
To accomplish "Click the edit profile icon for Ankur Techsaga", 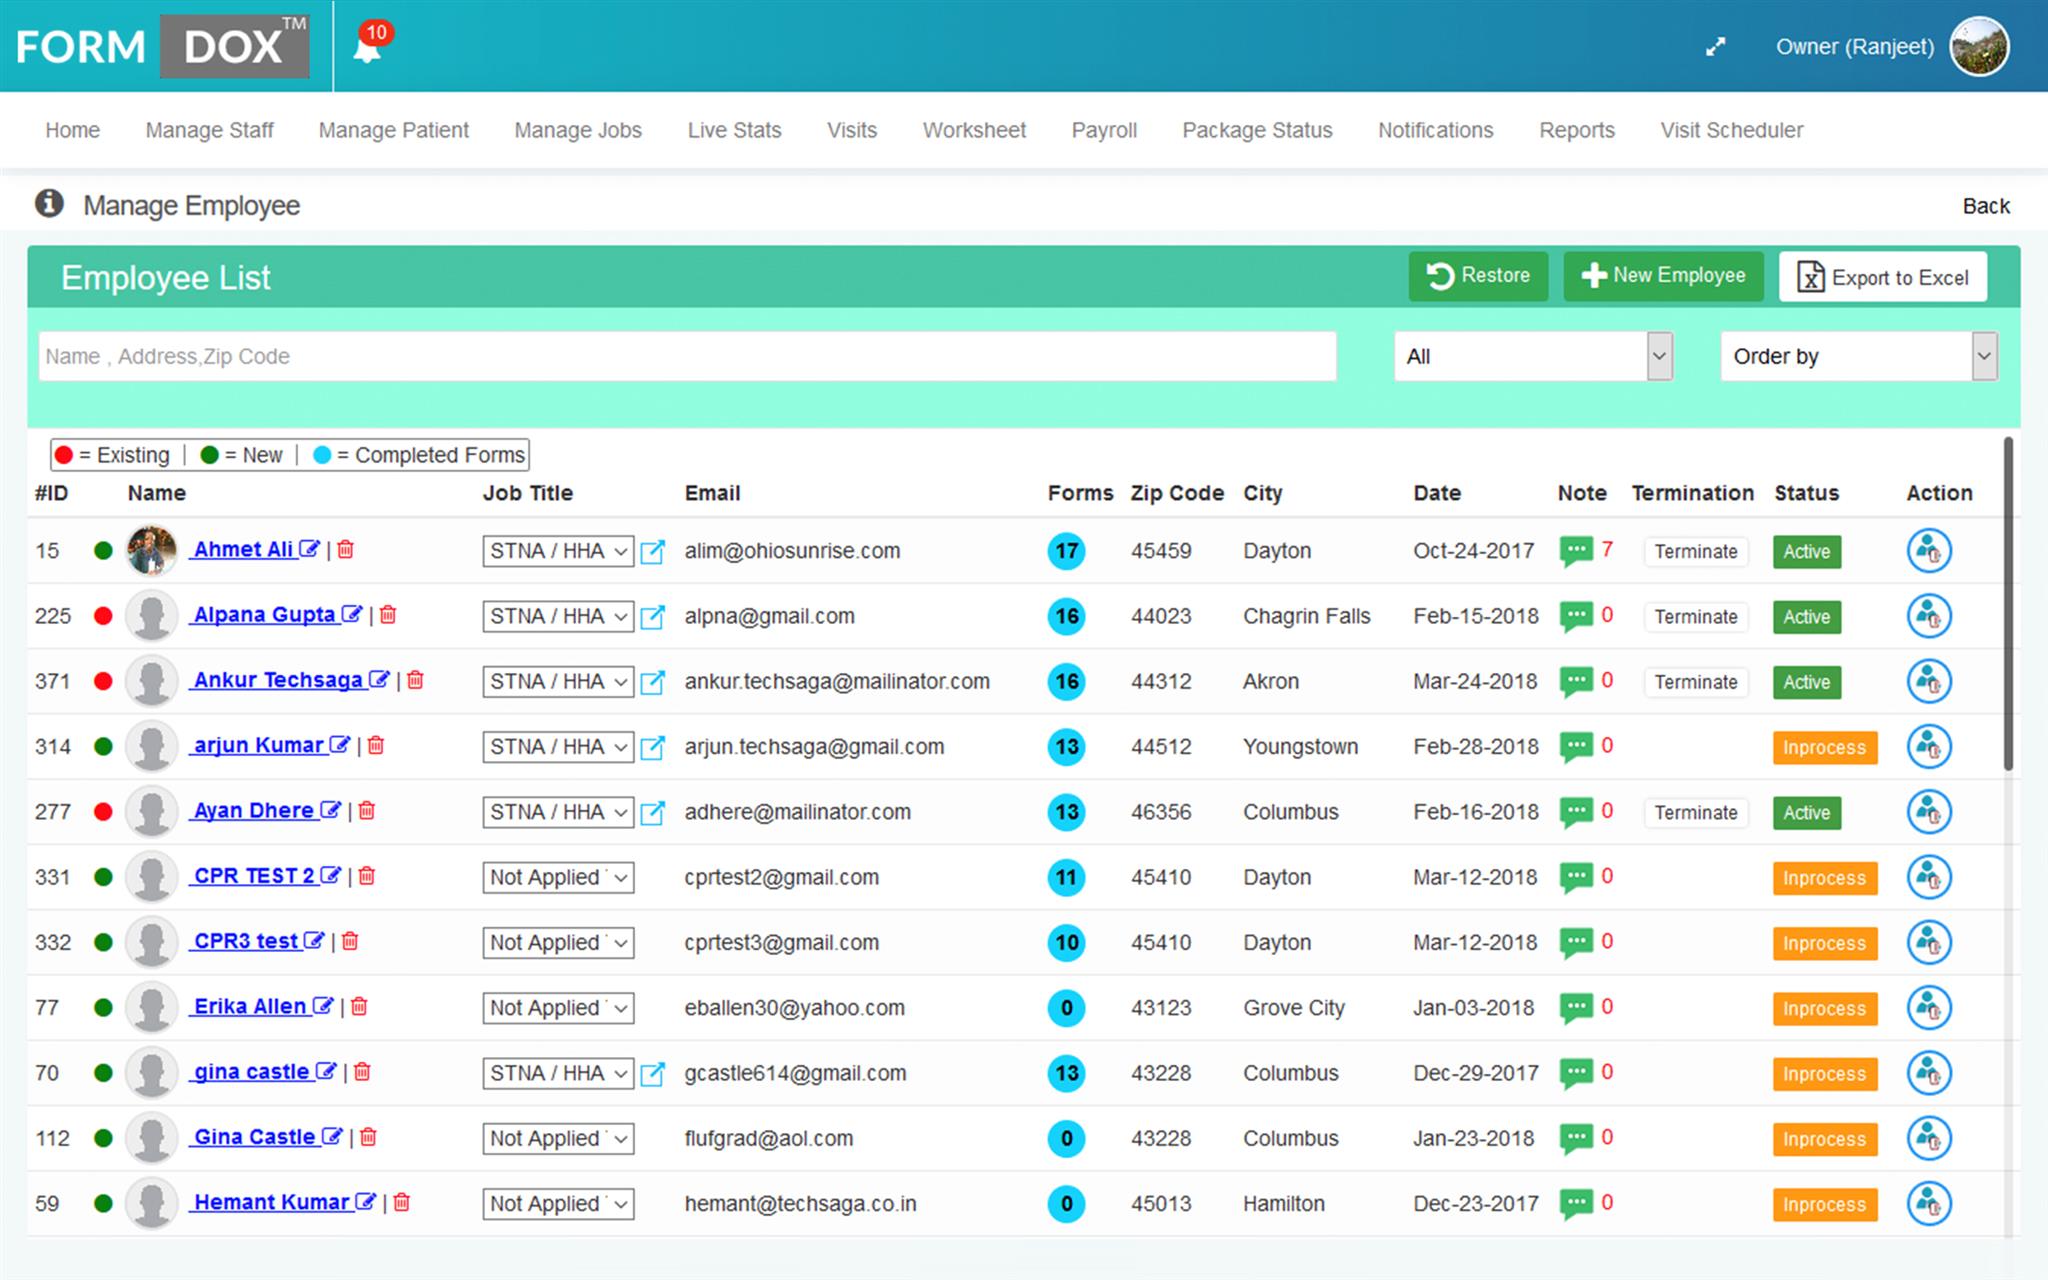I will 380,680.
